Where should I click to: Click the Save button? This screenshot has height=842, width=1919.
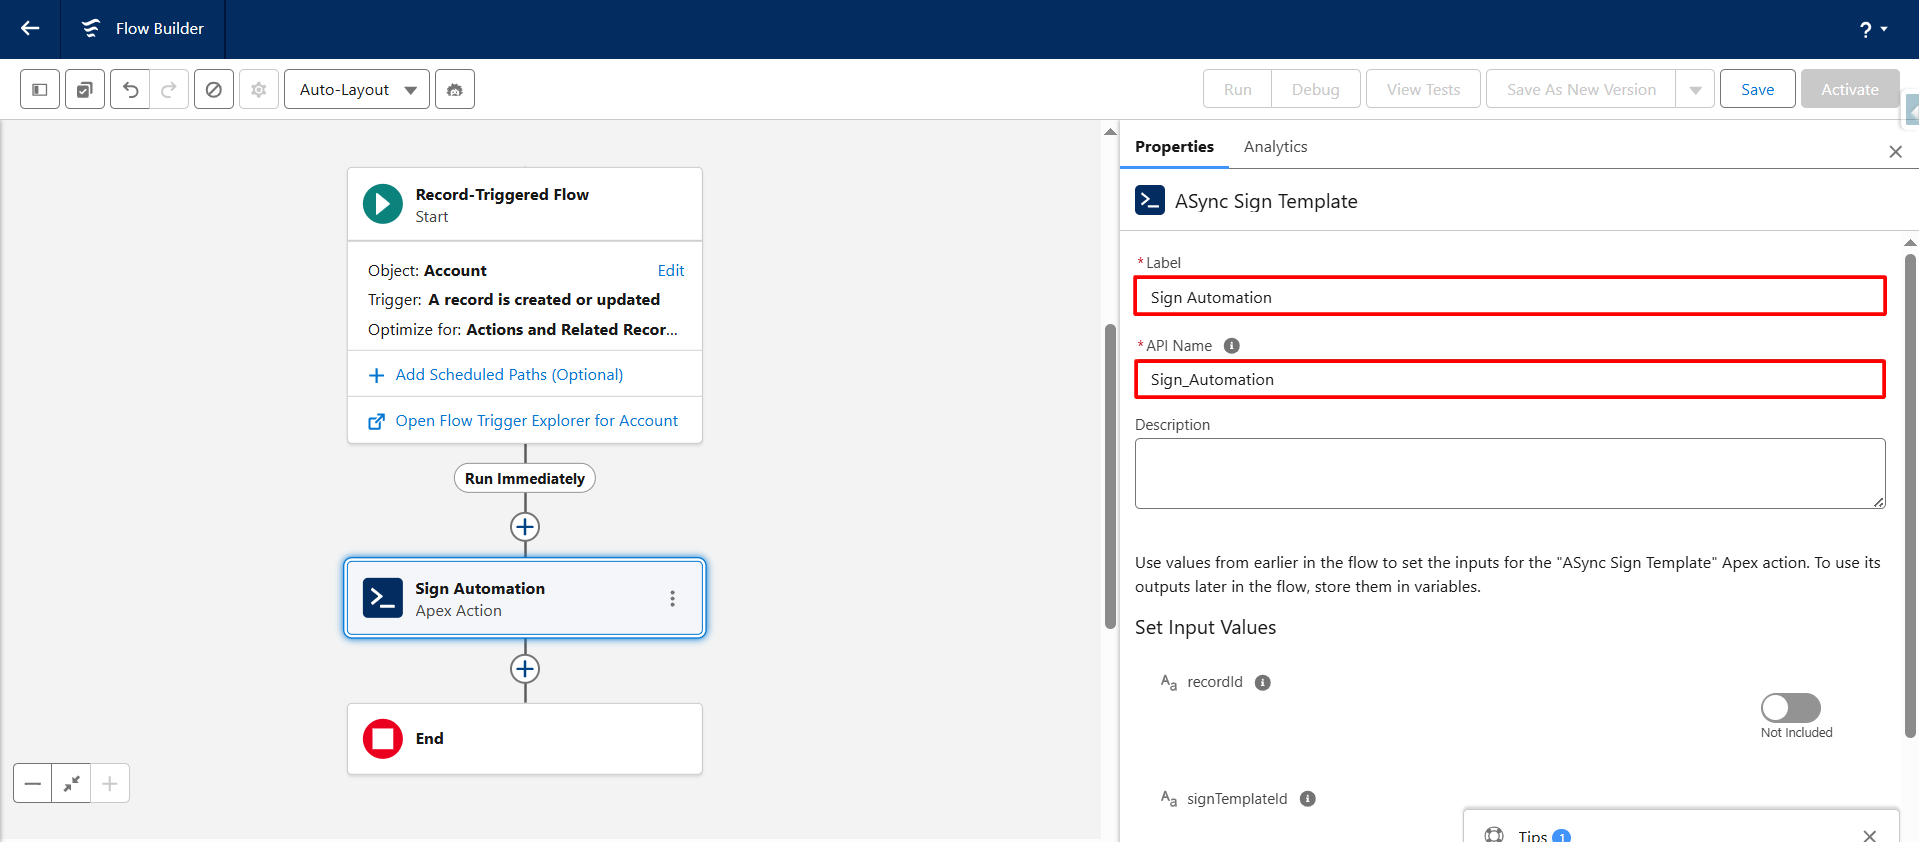[x=1757, y=89]
